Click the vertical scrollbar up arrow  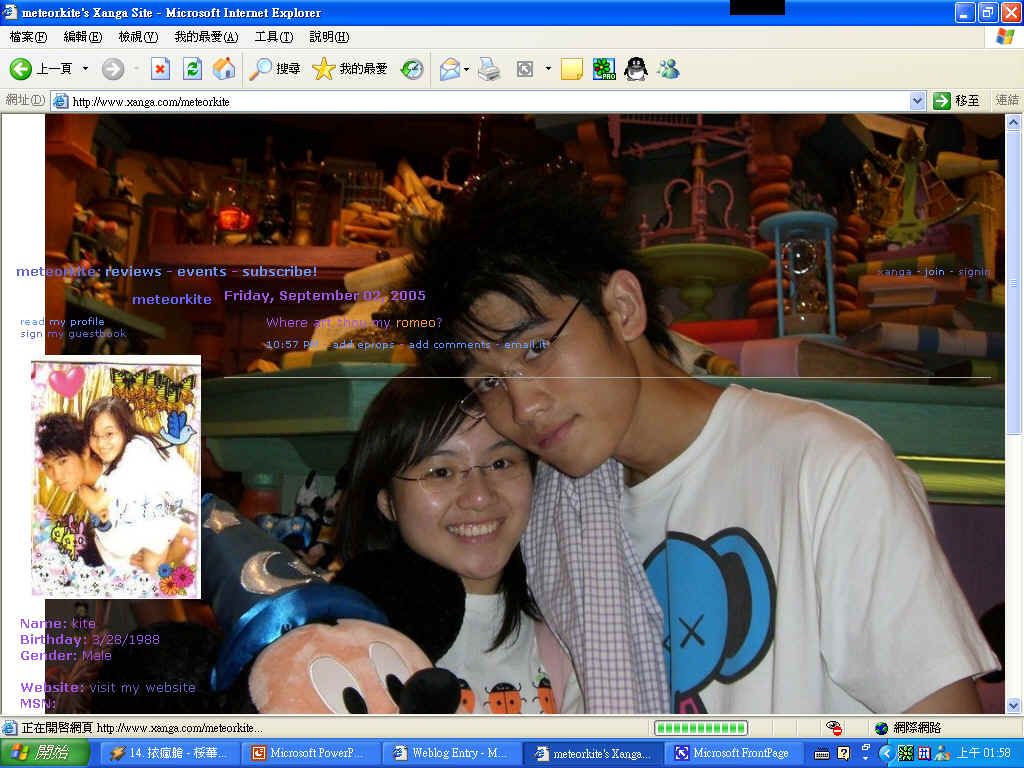coord(1014,122)
